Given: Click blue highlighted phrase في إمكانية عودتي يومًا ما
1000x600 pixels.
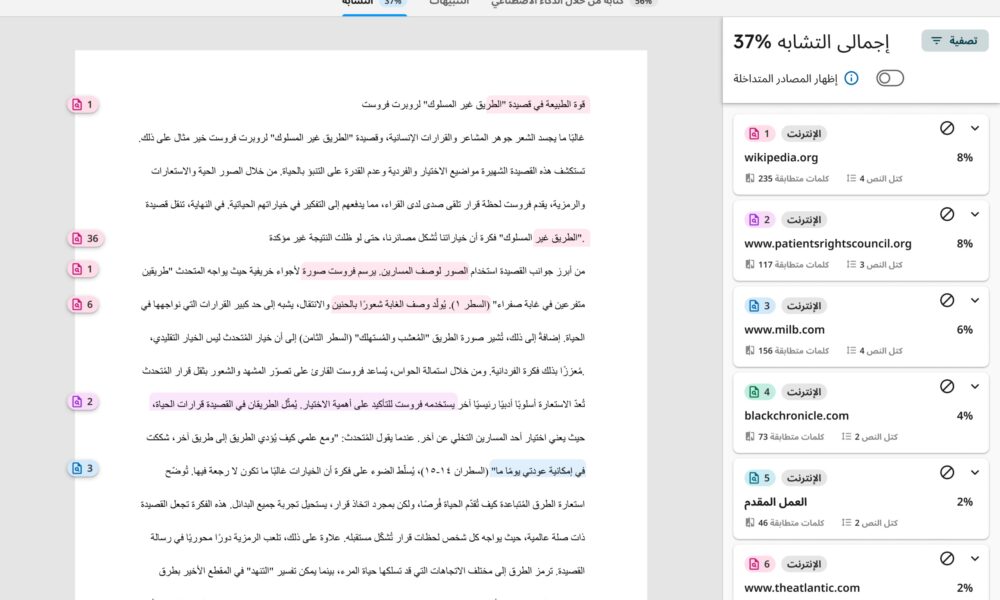Looking at the screenshot, I should (537, 471).
